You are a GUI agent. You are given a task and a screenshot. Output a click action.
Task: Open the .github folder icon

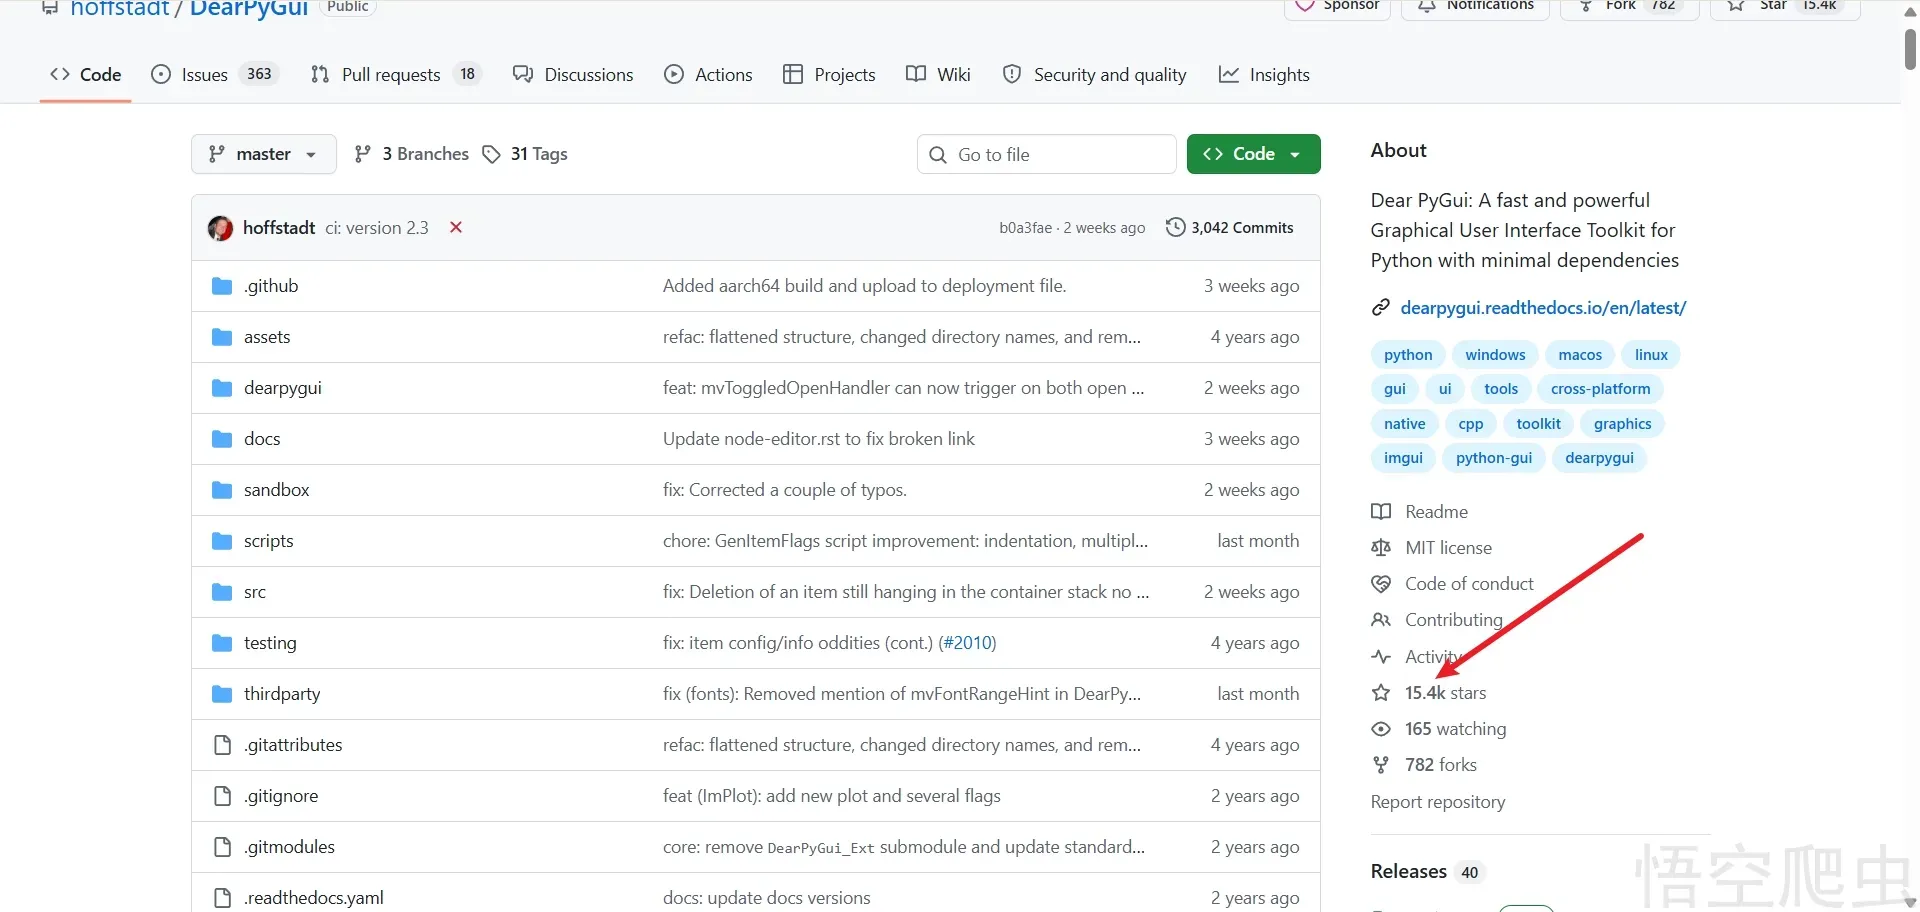coord(222,287)
